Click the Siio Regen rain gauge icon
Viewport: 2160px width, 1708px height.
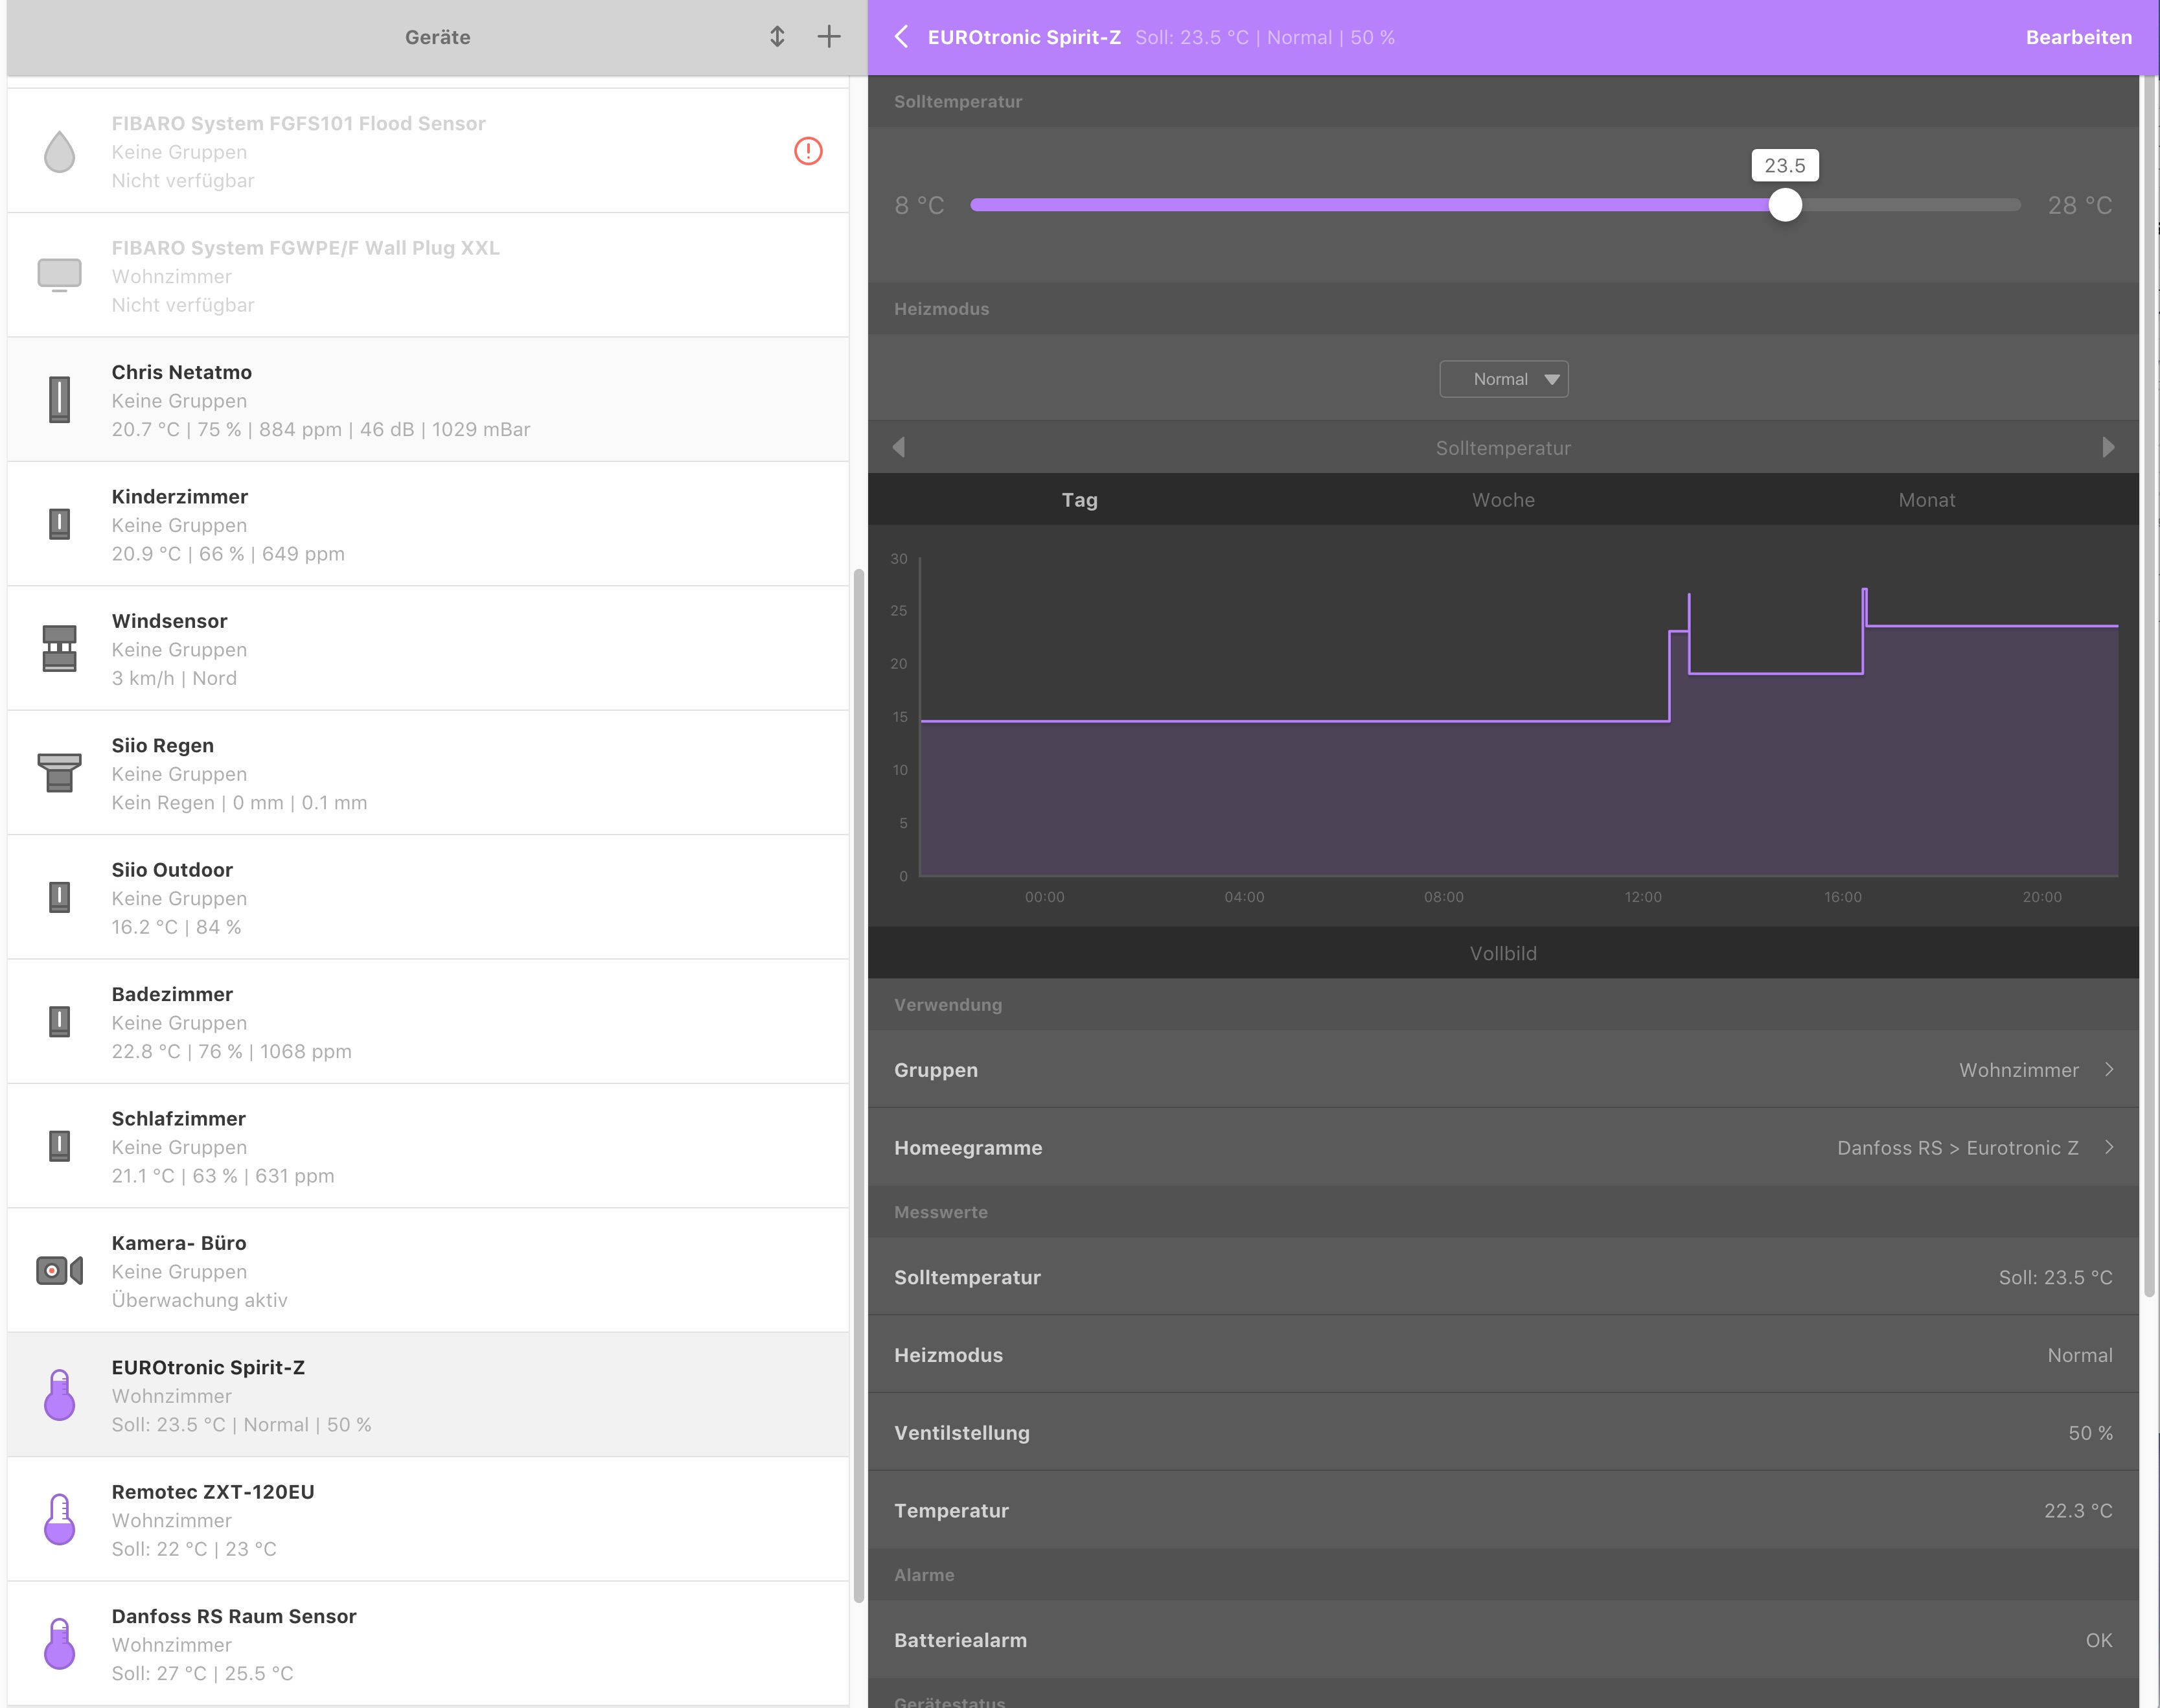60,772
